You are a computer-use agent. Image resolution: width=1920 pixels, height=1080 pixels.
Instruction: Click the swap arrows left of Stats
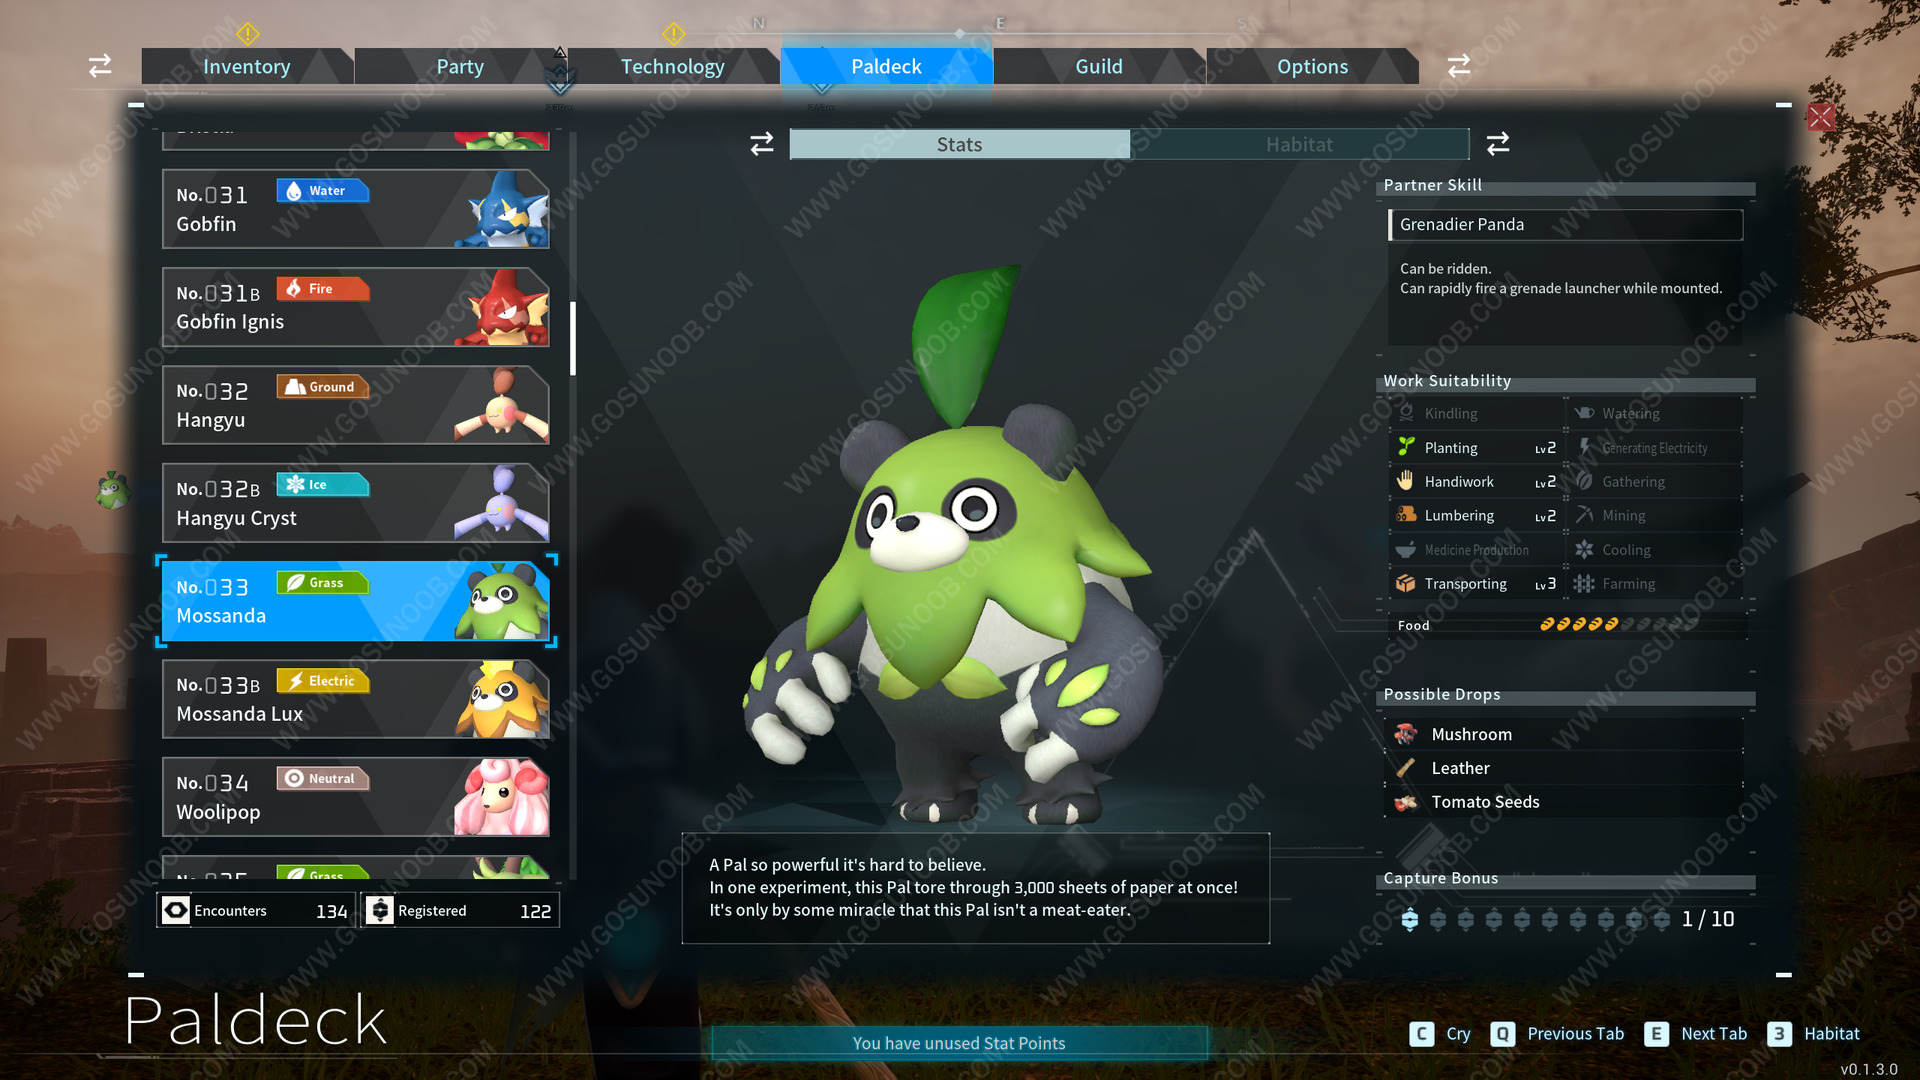762,144
